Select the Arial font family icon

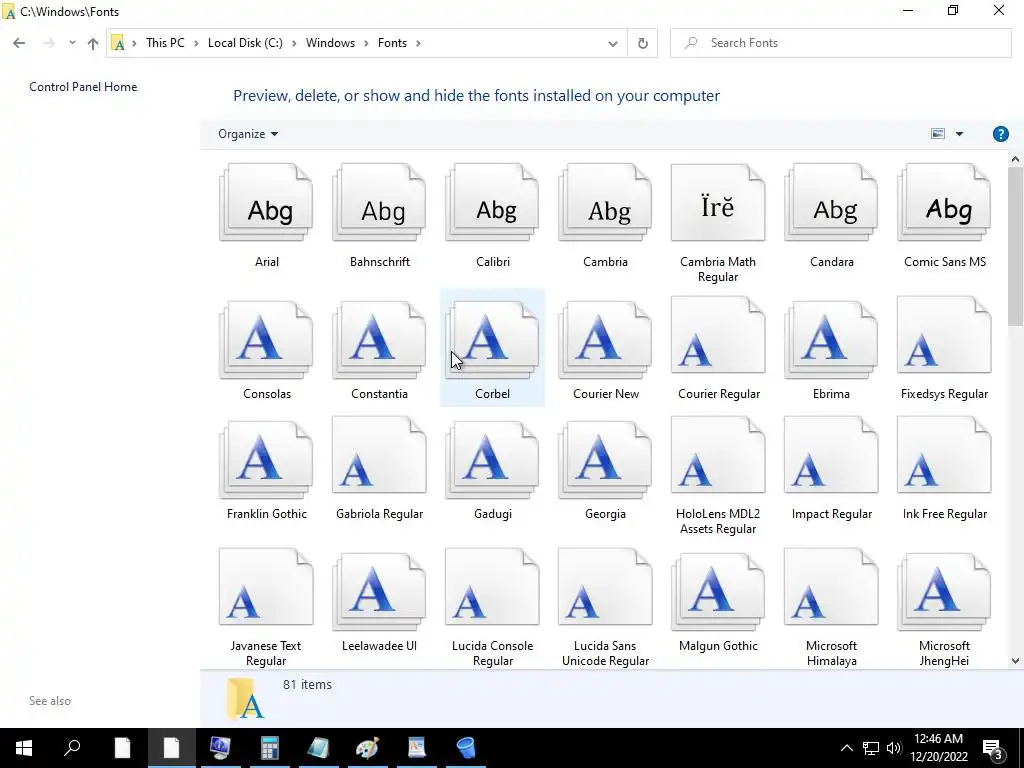(266, 203)
